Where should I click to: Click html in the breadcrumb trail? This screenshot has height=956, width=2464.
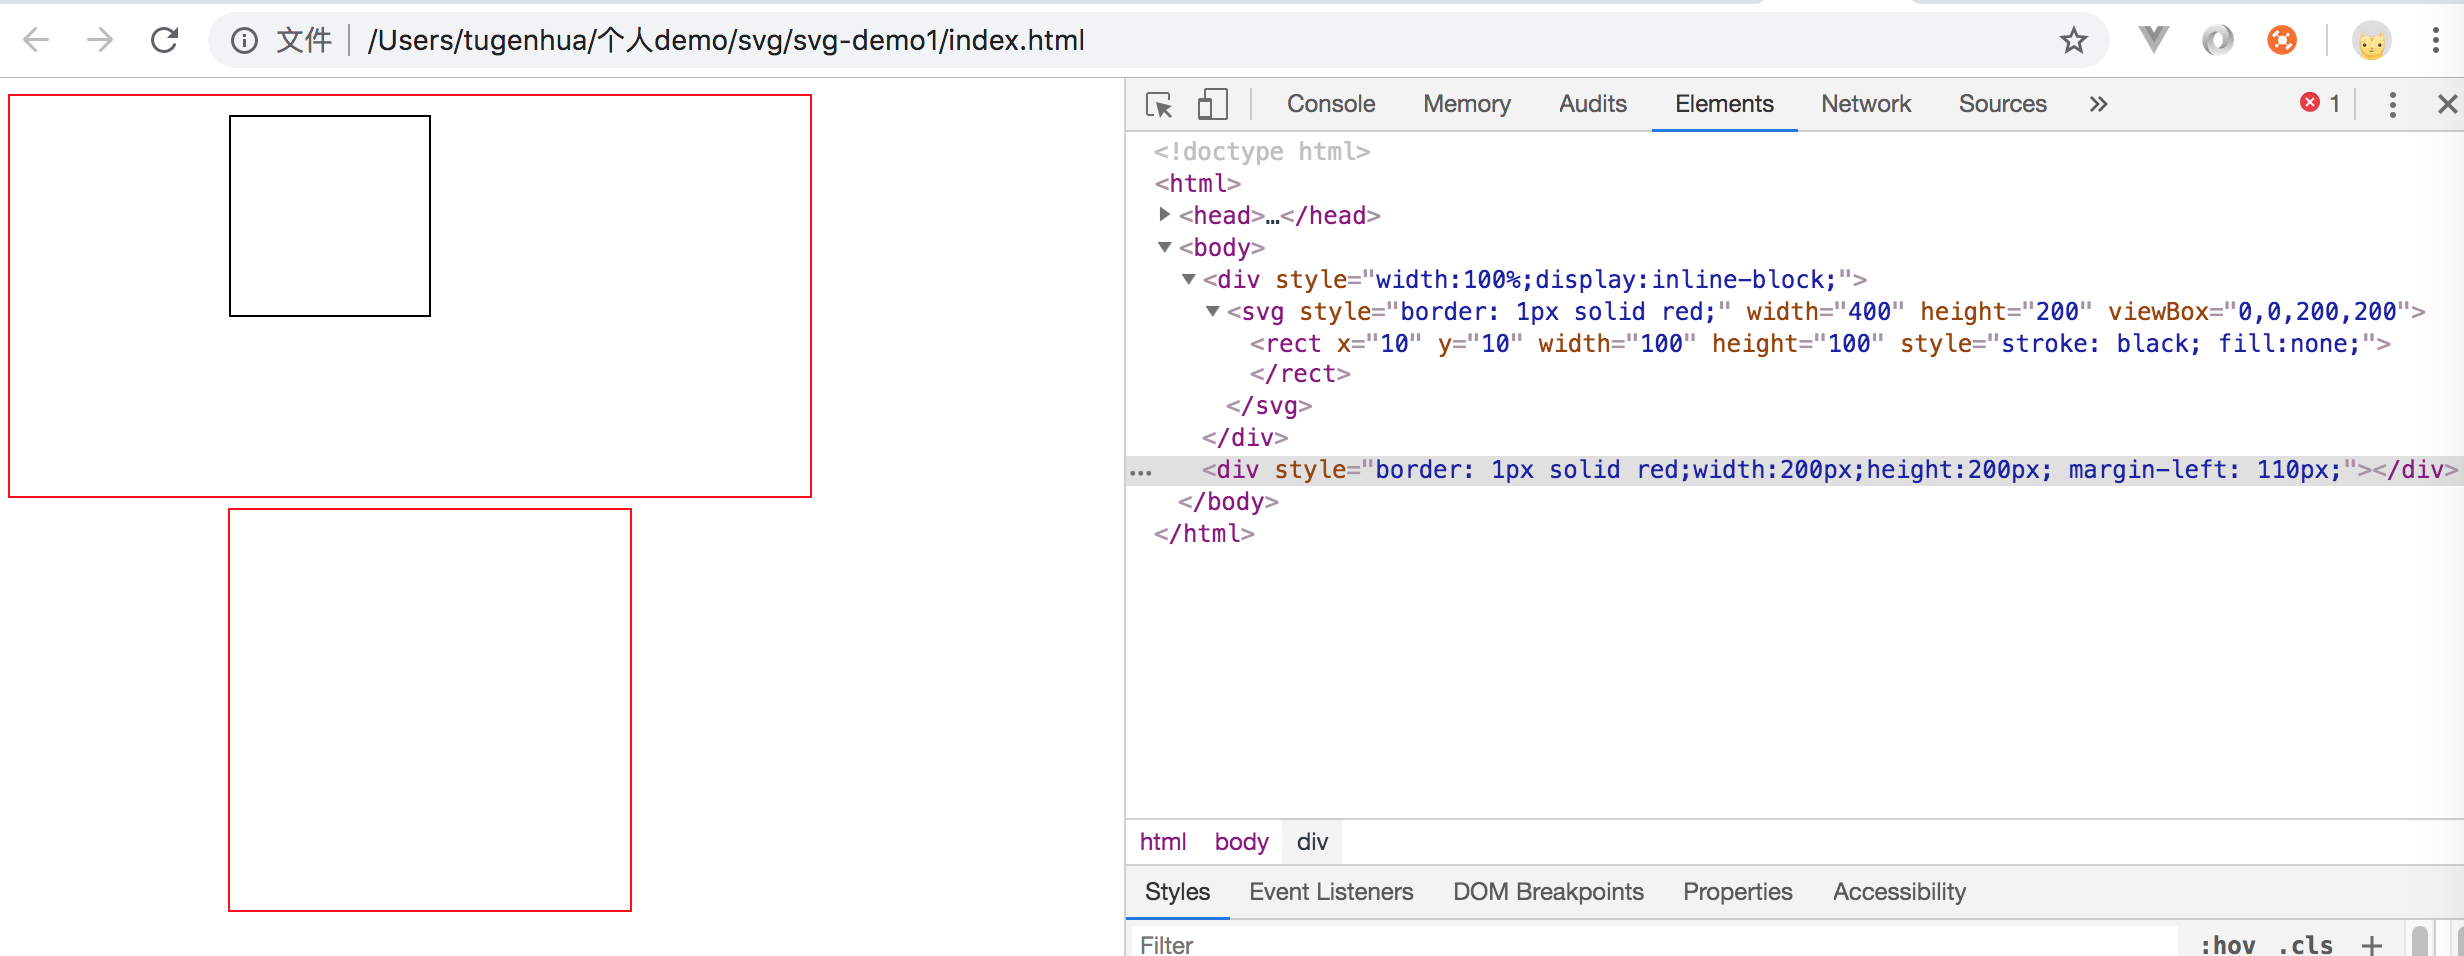click(1163, 842)
